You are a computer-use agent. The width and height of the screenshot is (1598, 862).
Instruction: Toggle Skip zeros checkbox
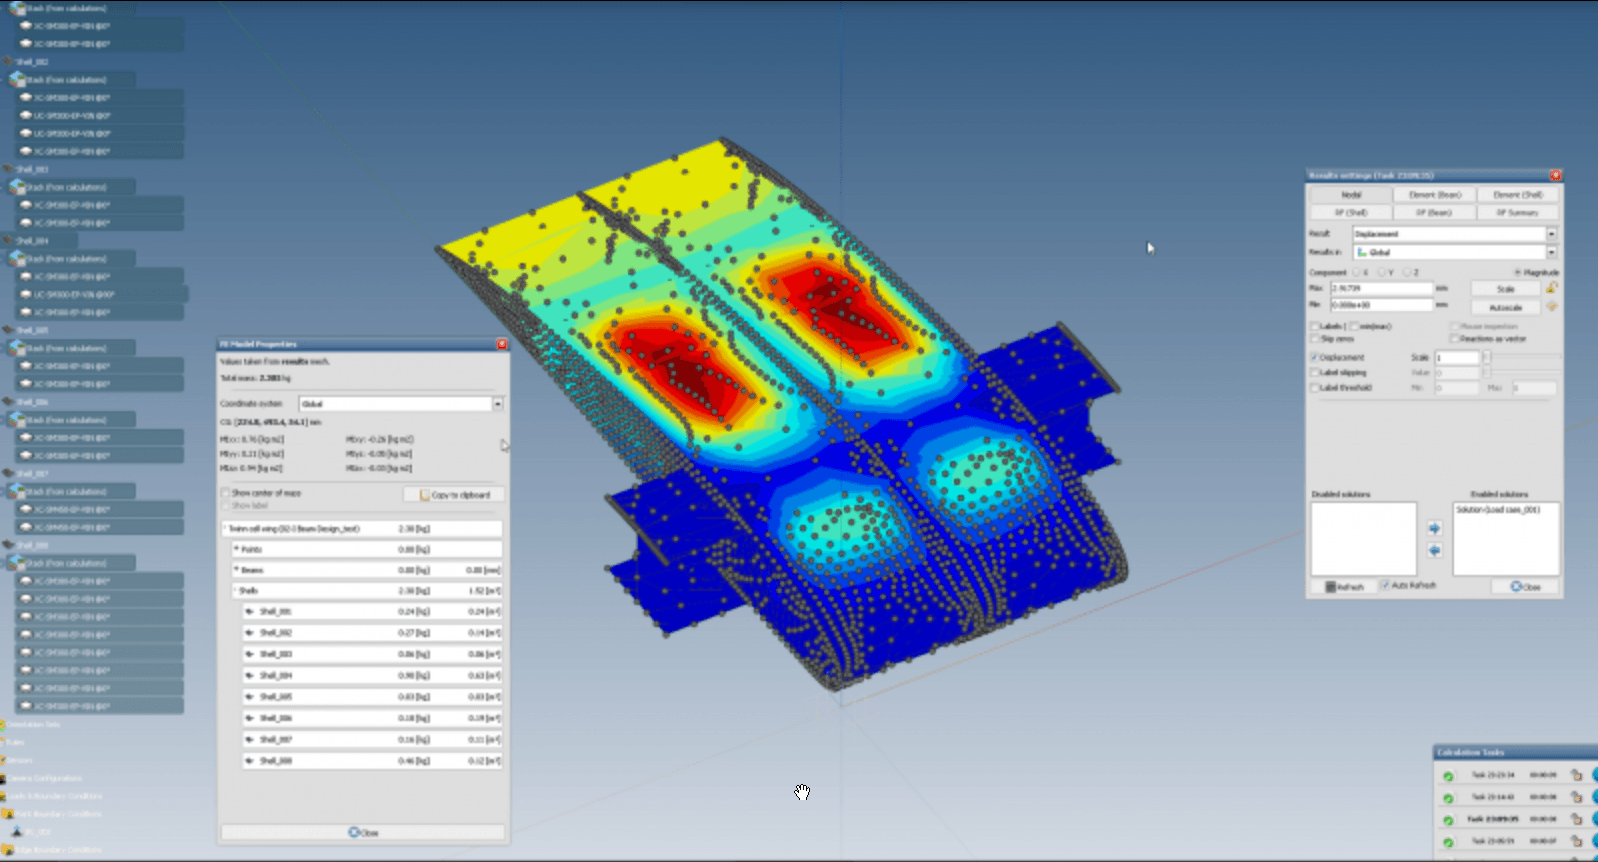[1315, 339]
